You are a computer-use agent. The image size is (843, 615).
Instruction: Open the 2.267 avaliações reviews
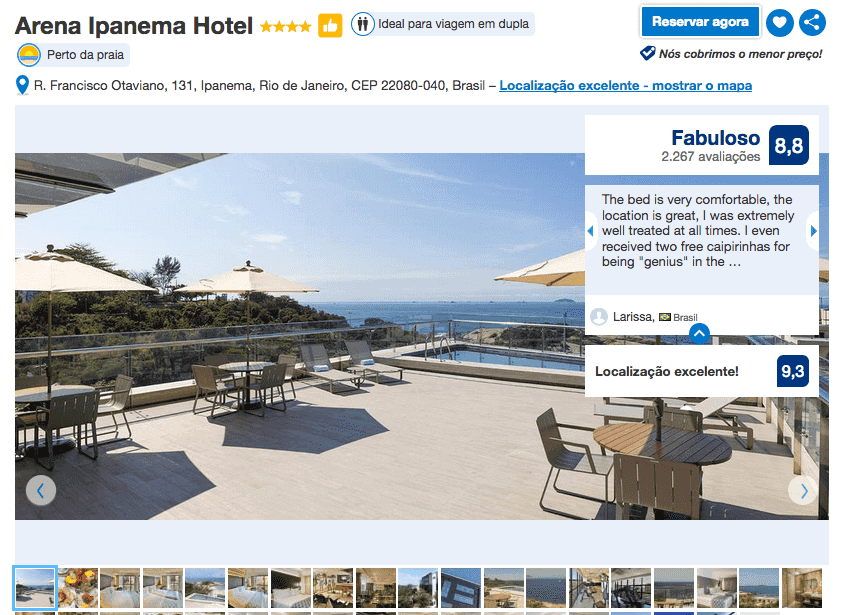pyautogui.click(x=710, y=156)
